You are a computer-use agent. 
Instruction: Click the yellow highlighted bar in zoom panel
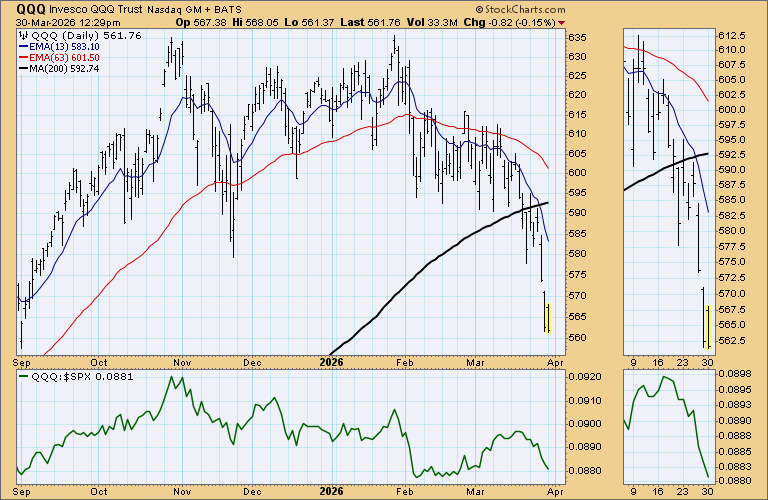[x=707, y=327]
